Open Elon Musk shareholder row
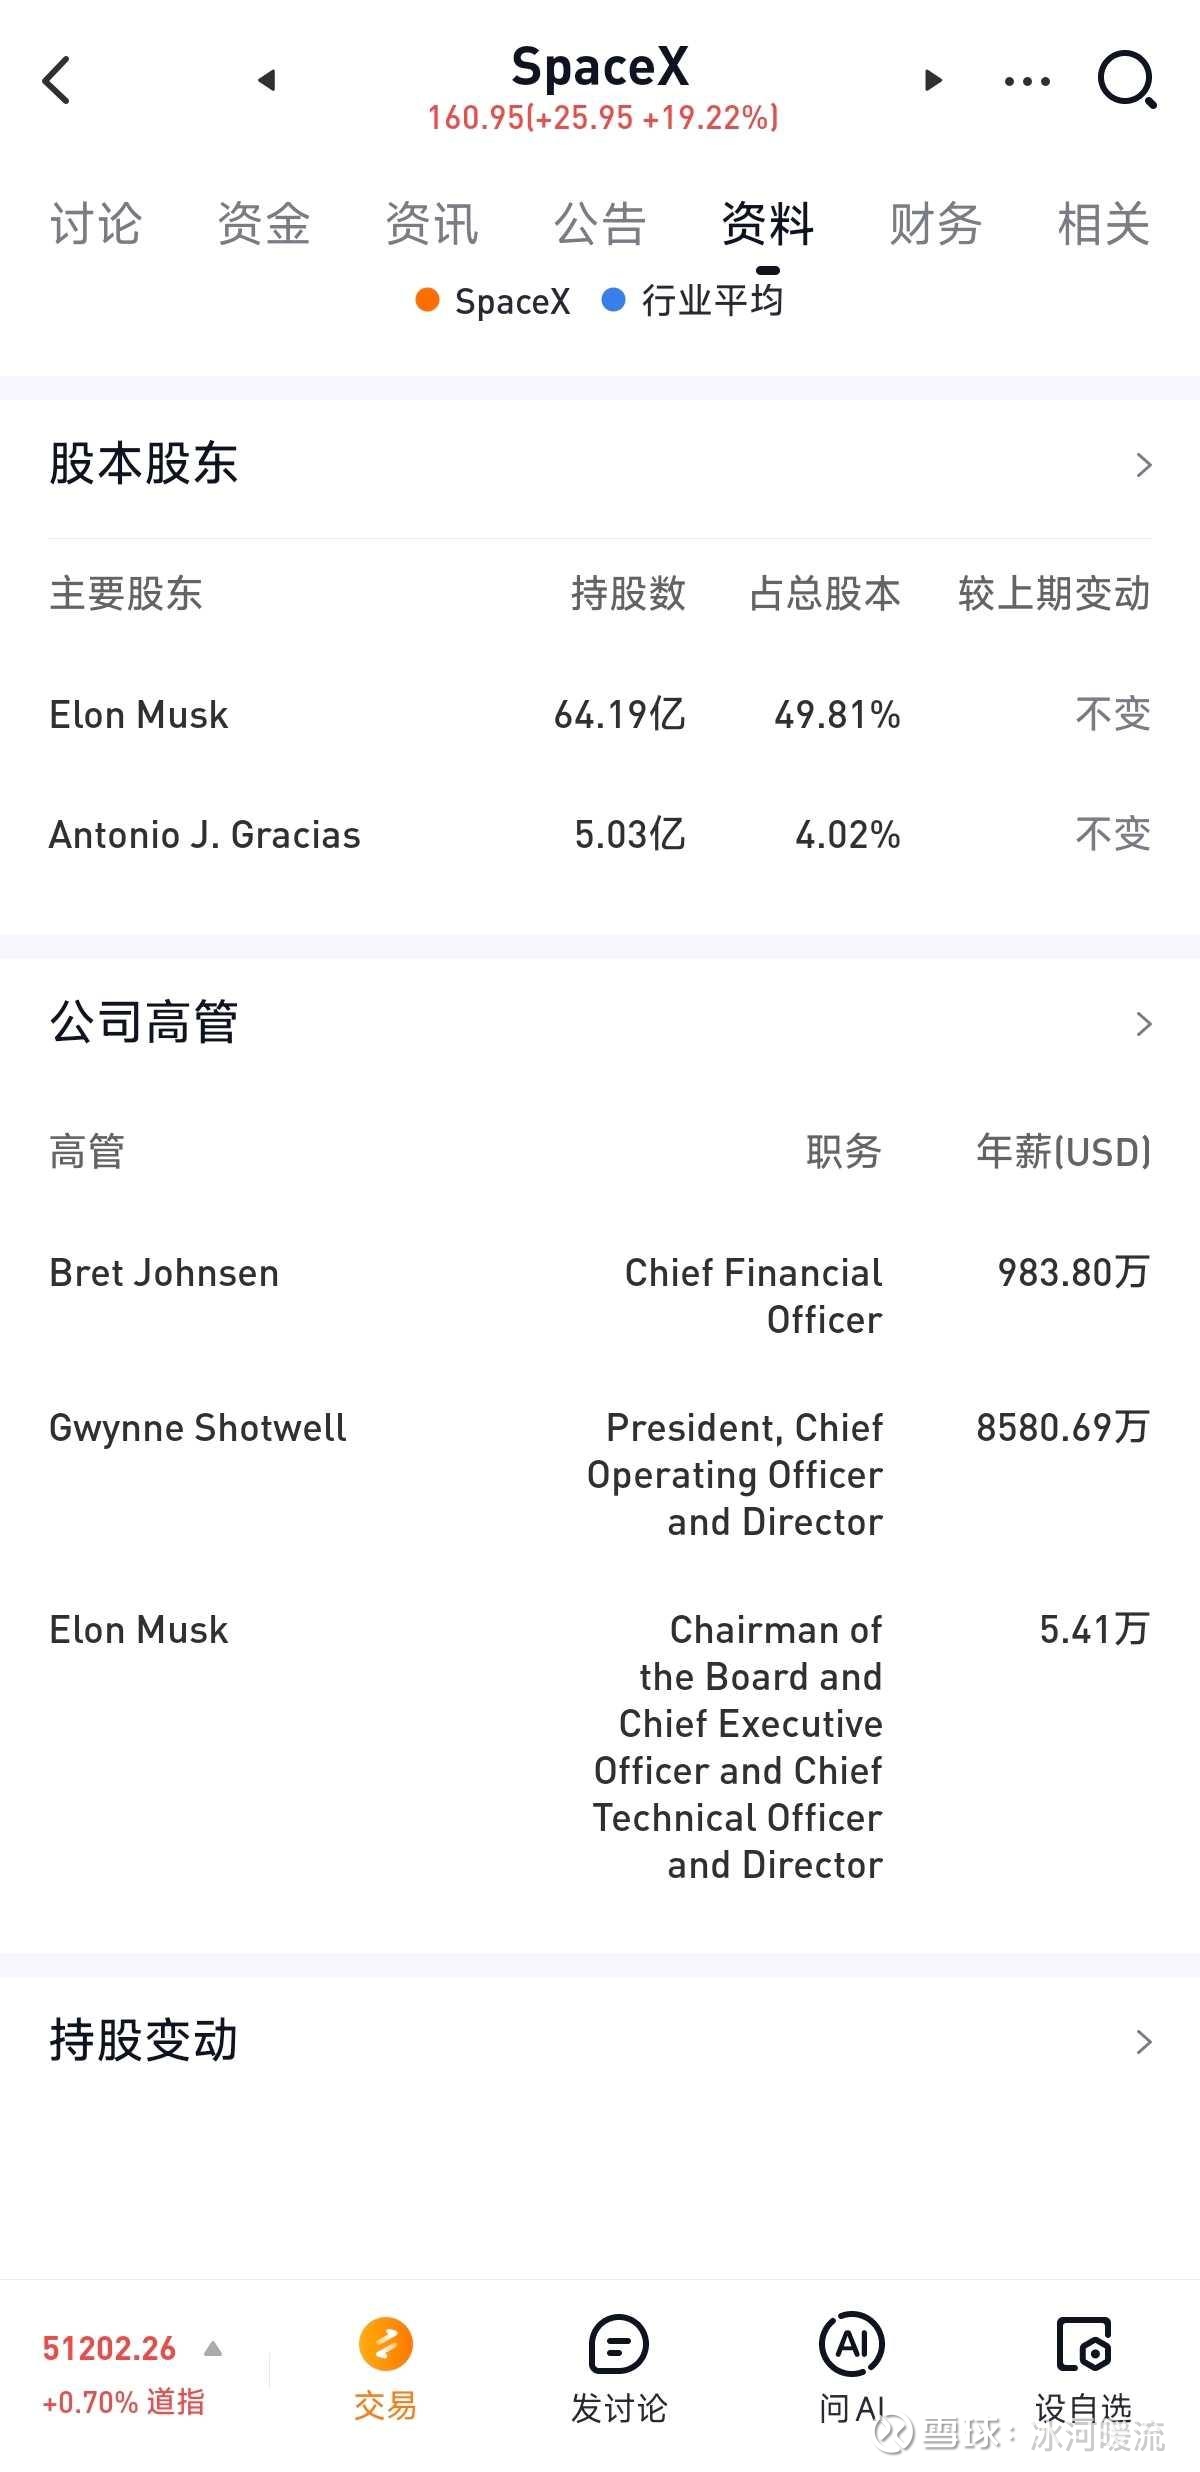The height and width of the screenshot is (2472, 1200). (x=600, y=715)
